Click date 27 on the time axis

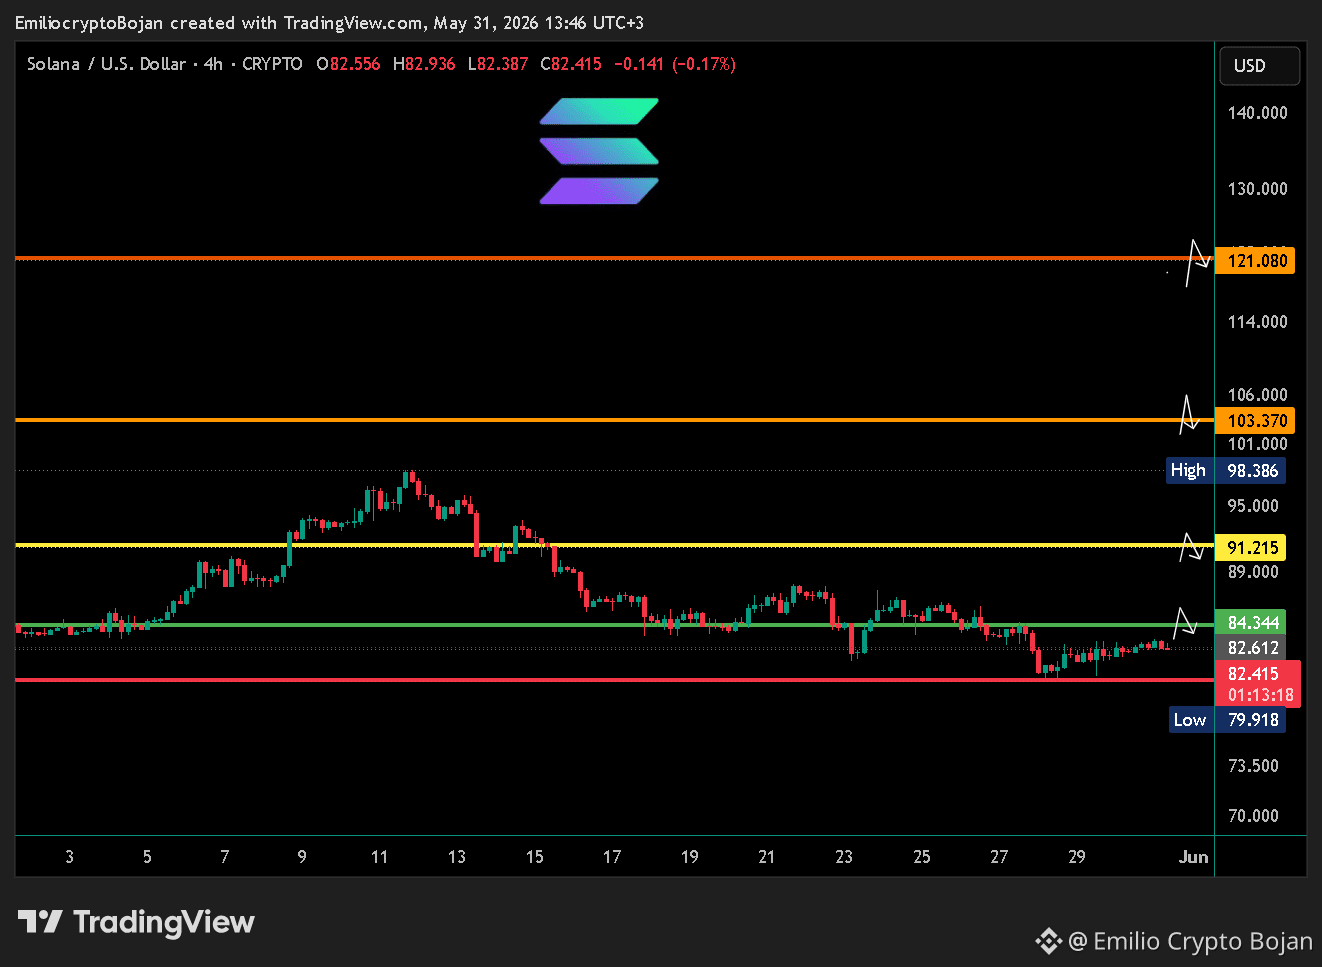(x=999, y=857)
